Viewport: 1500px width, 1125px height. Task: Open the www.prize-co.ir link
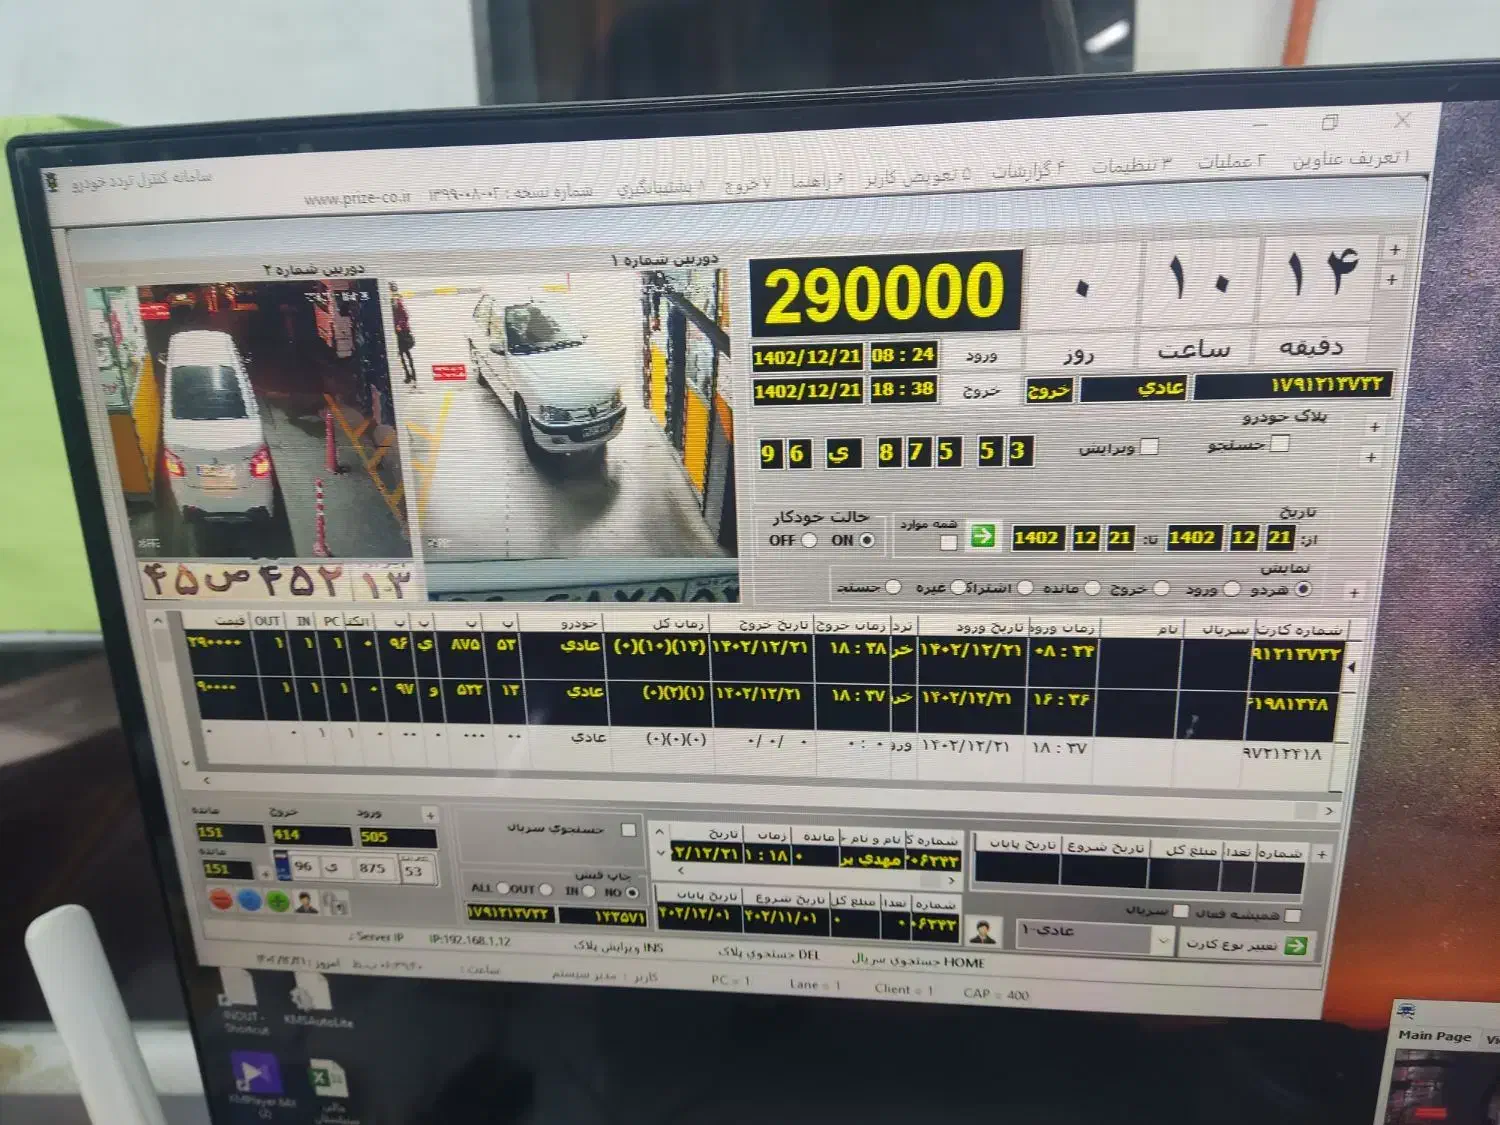[357, 198]
